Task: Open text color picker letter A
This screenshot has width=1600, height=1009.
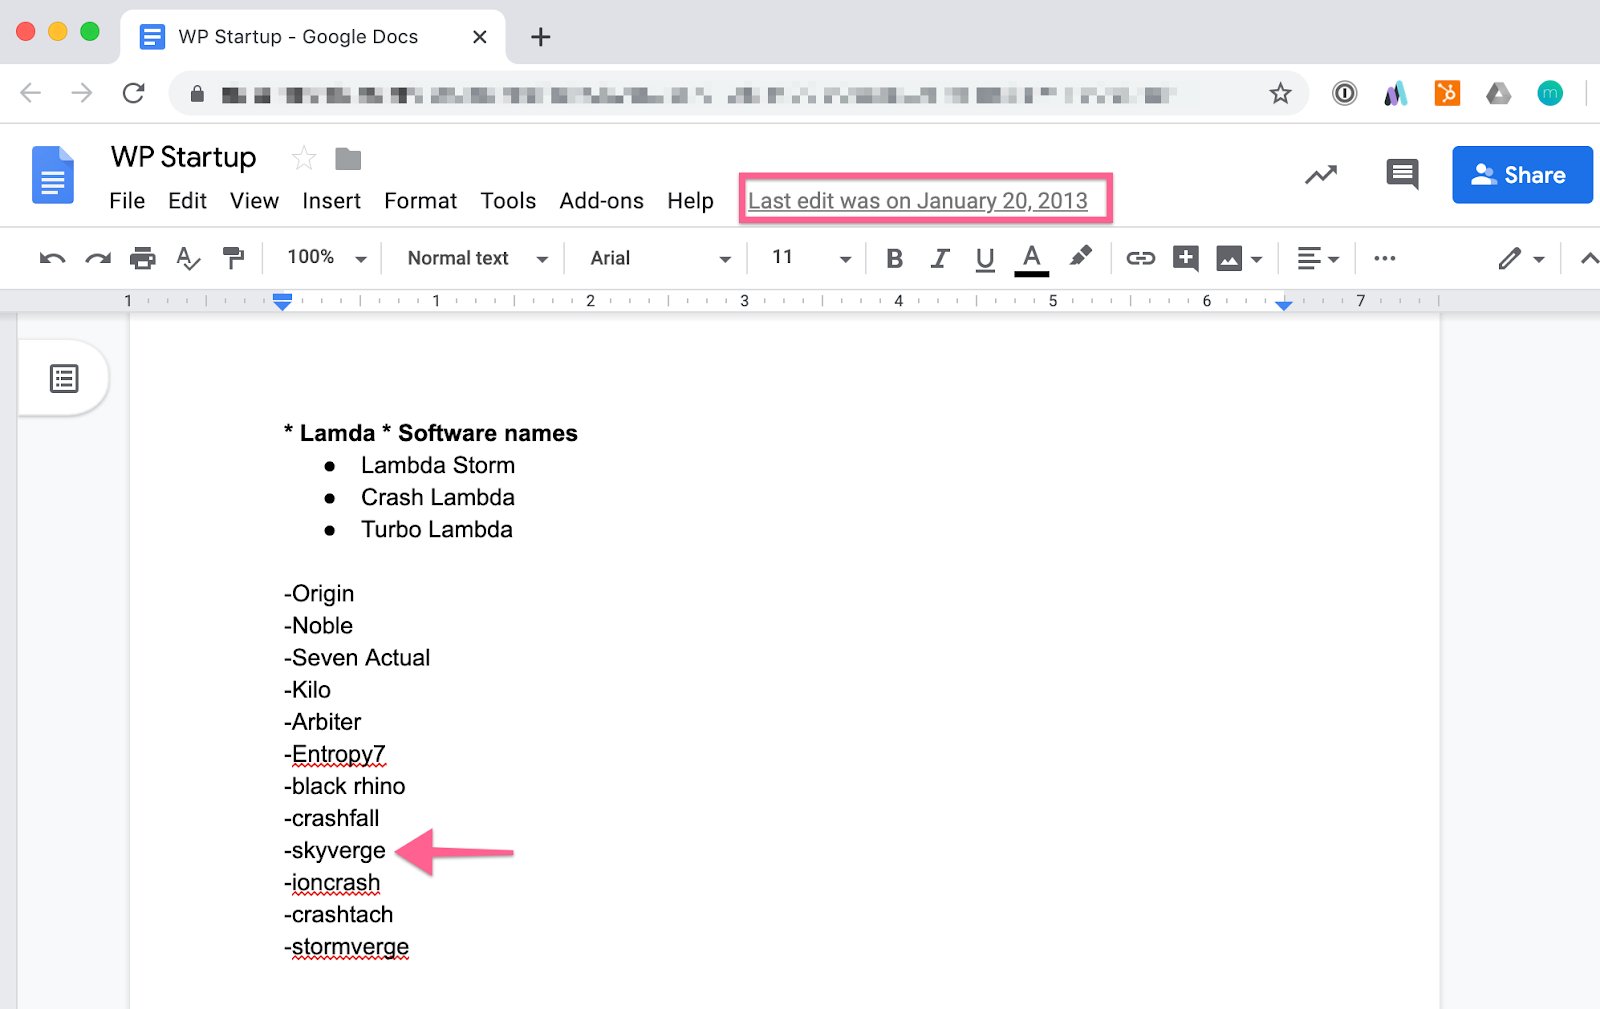Action: tap(1032, 259)
